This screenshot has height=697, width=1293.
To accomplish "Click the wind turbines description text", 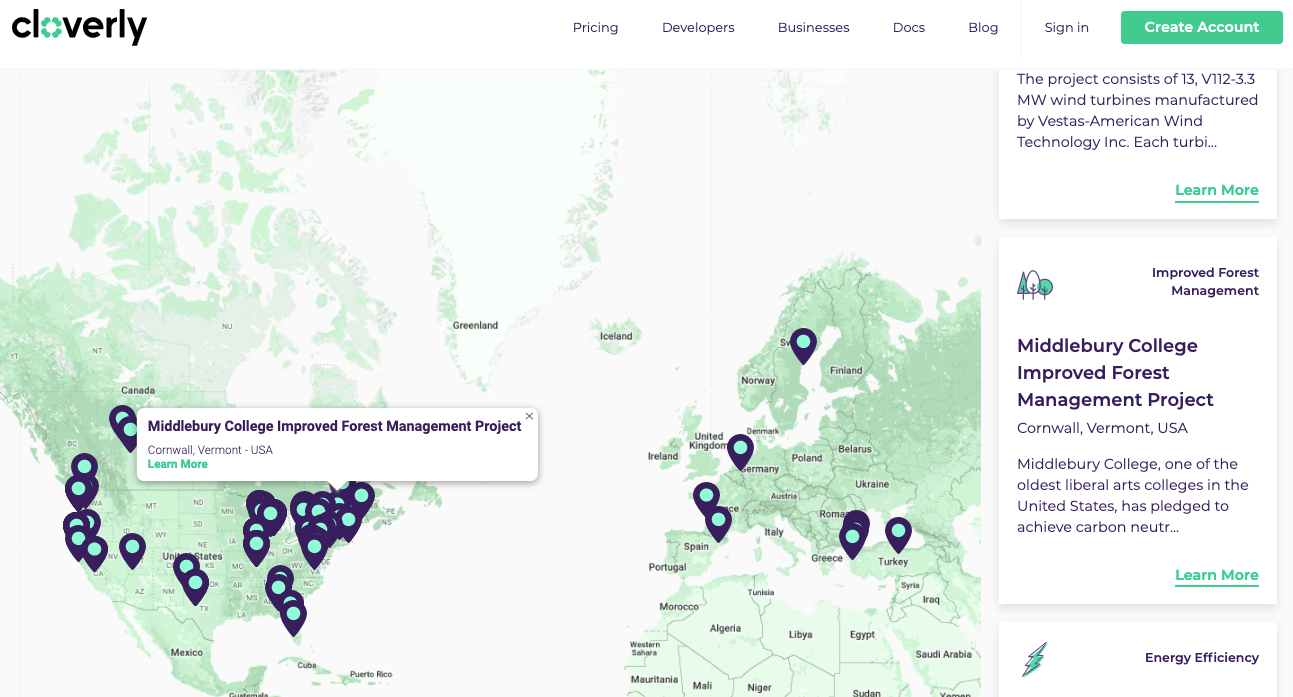I will (x=1137, y=110).
